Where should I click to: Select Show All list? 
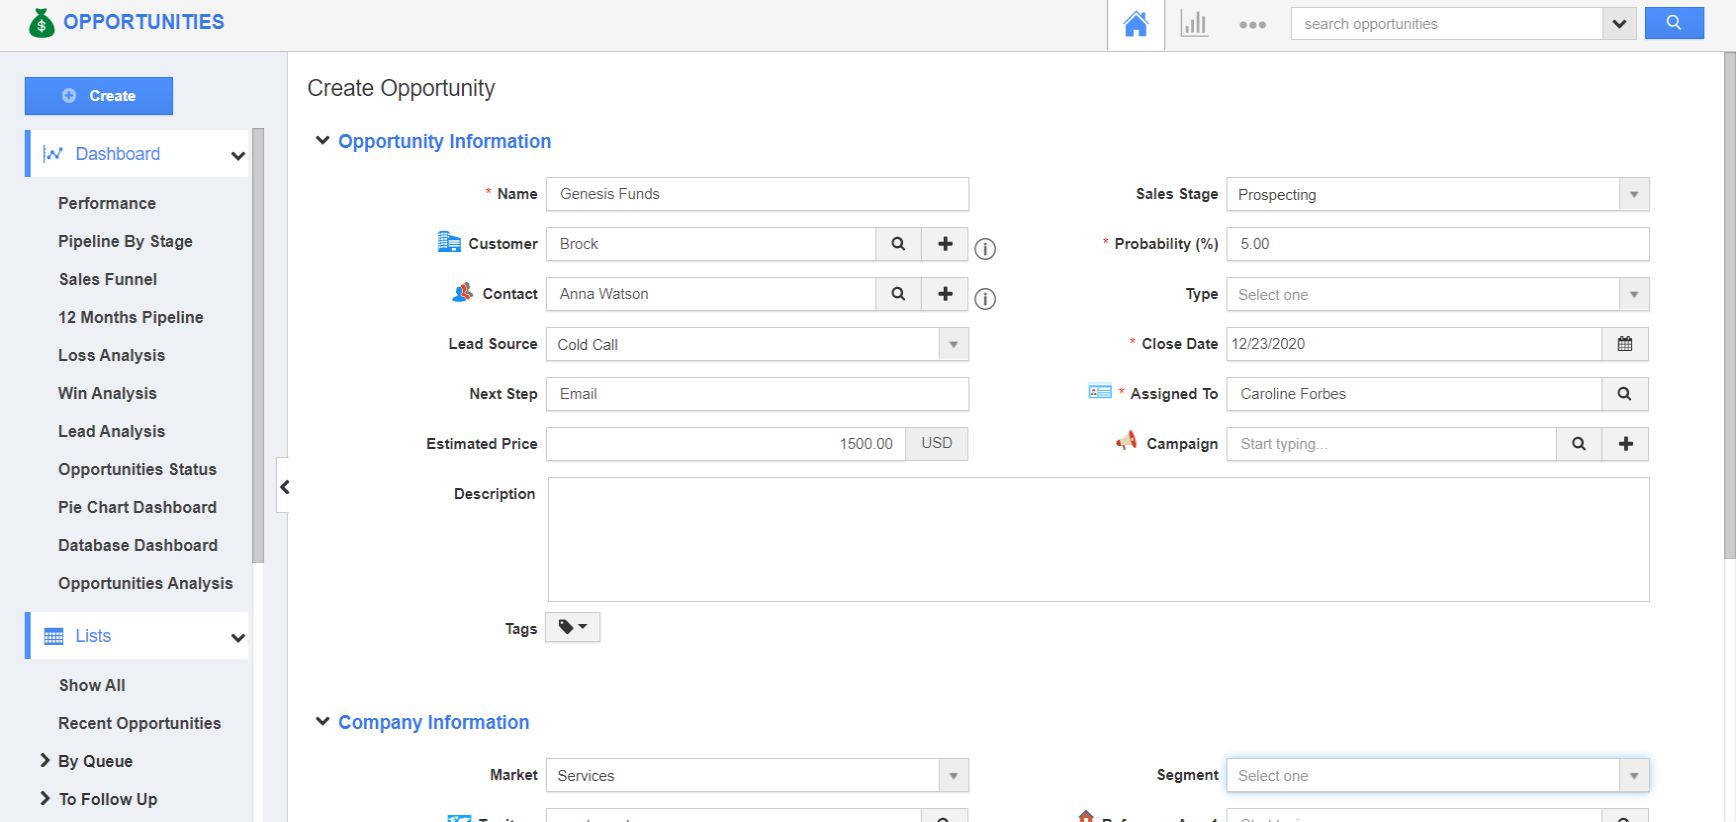pos(92,685)
